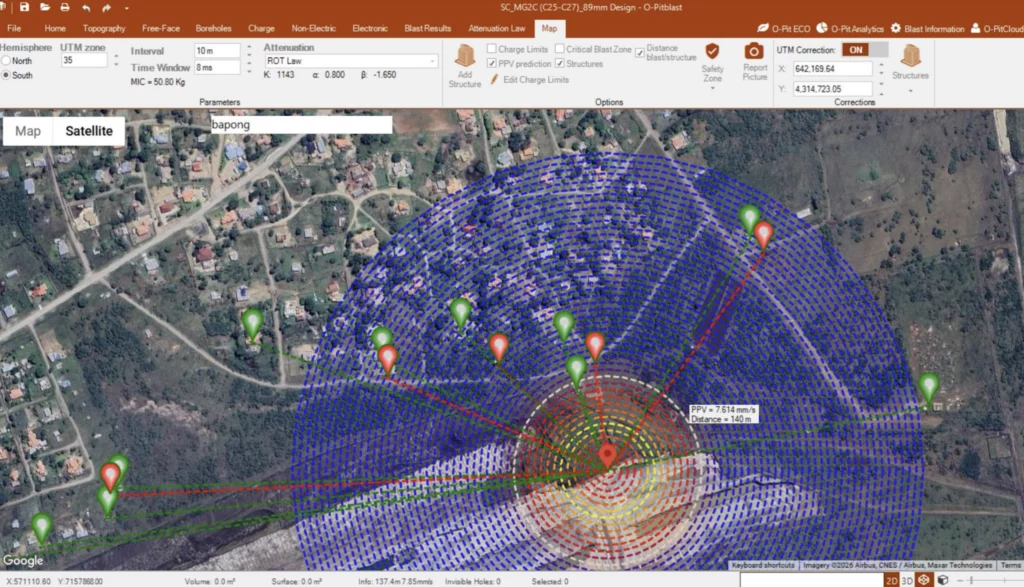Viewport: 1024px width, 587px height.
Task: Open the Electronic tab
Action: tap(370, 28)
